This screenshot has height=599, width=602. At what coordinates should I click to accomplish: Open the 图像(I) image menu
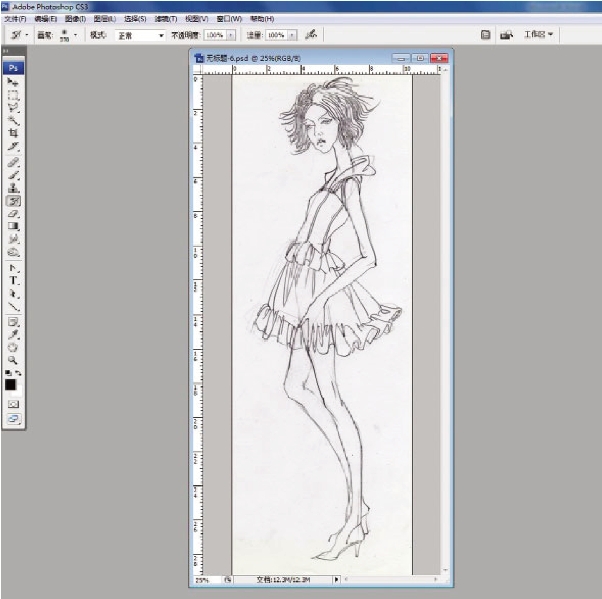(x=75, y=19)
